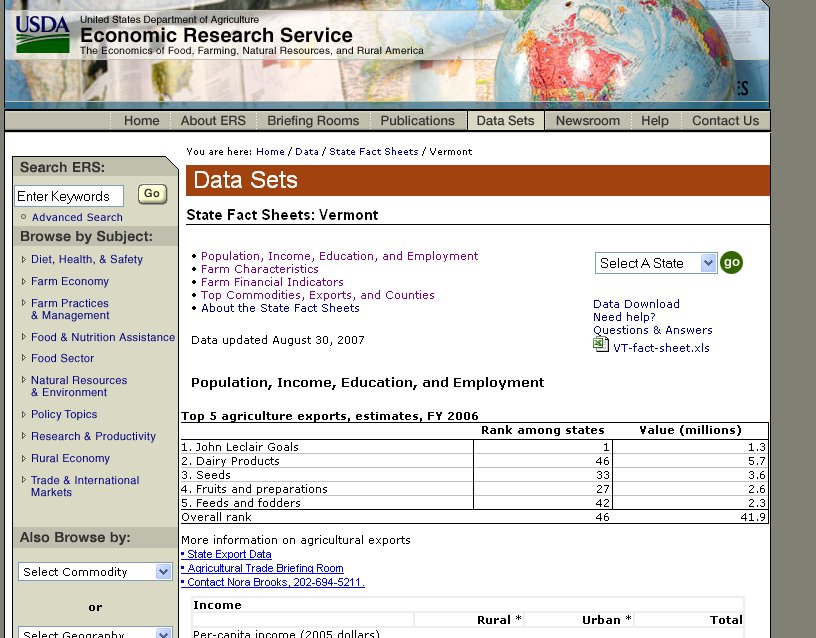Screen dimensions: 816x638
Task: Click the Enter Keywords search field
Action: 69,196
